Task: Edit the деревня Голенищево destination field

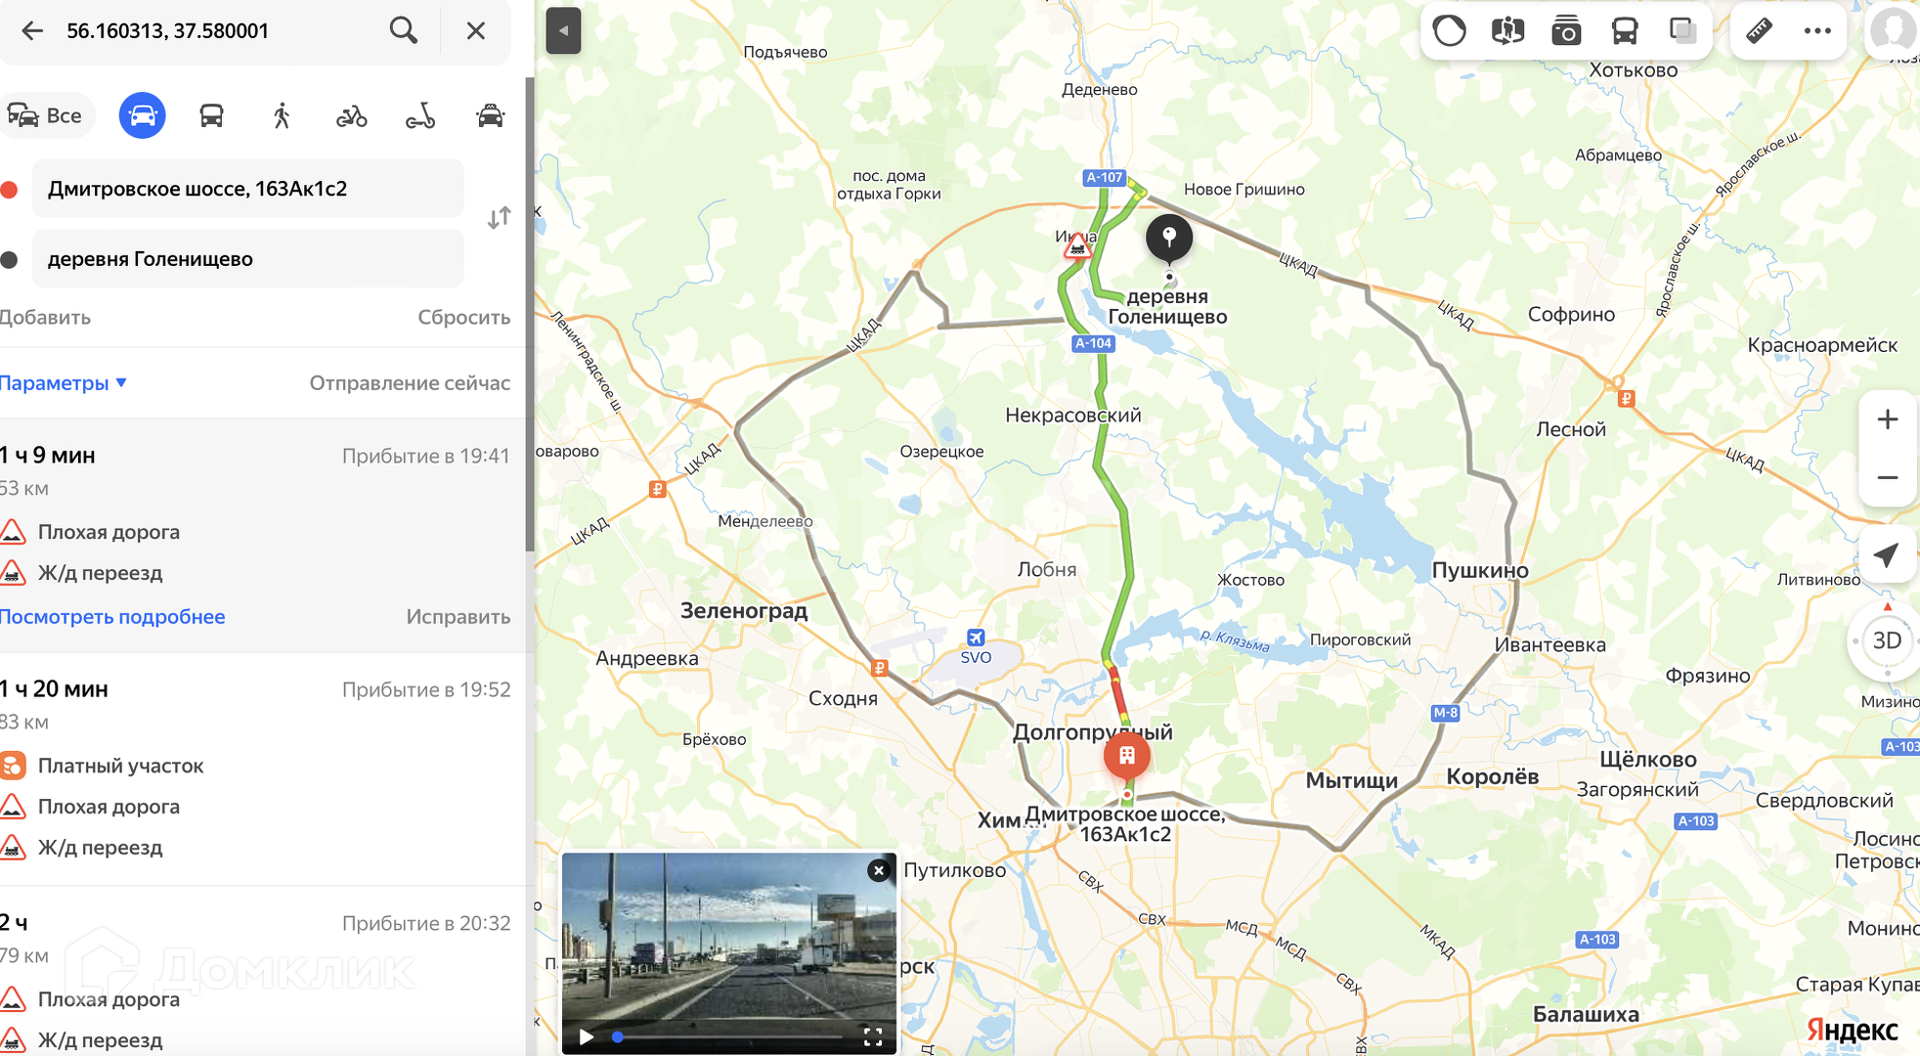Action: pos(248,259)
